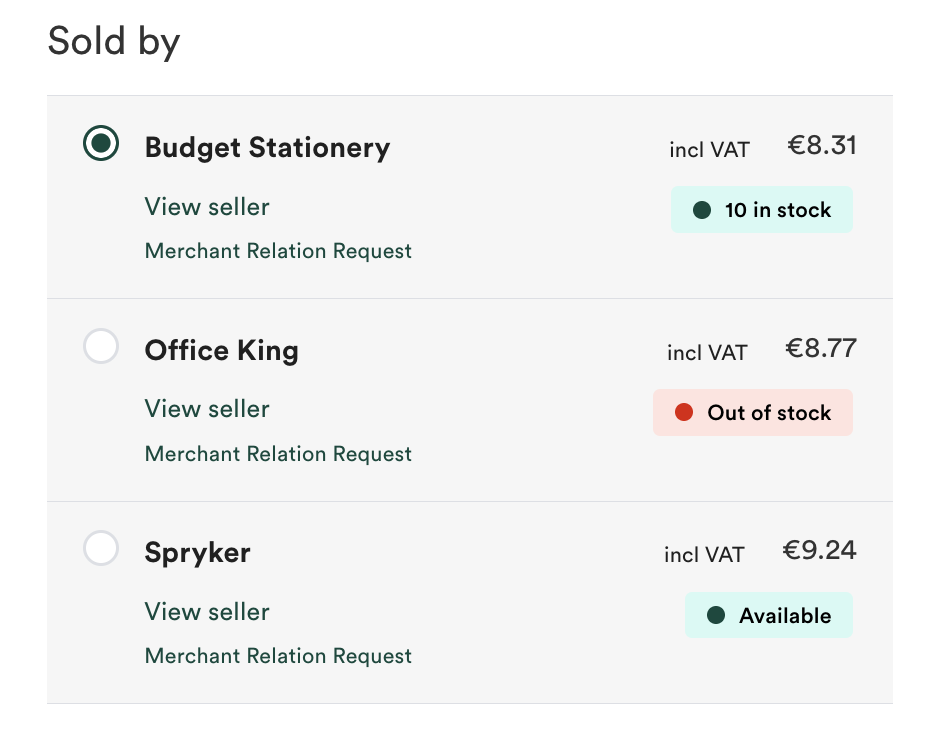Open View seller for Budget Stationery
This screenshot has width=950, height=736.
tap(207, 207)
